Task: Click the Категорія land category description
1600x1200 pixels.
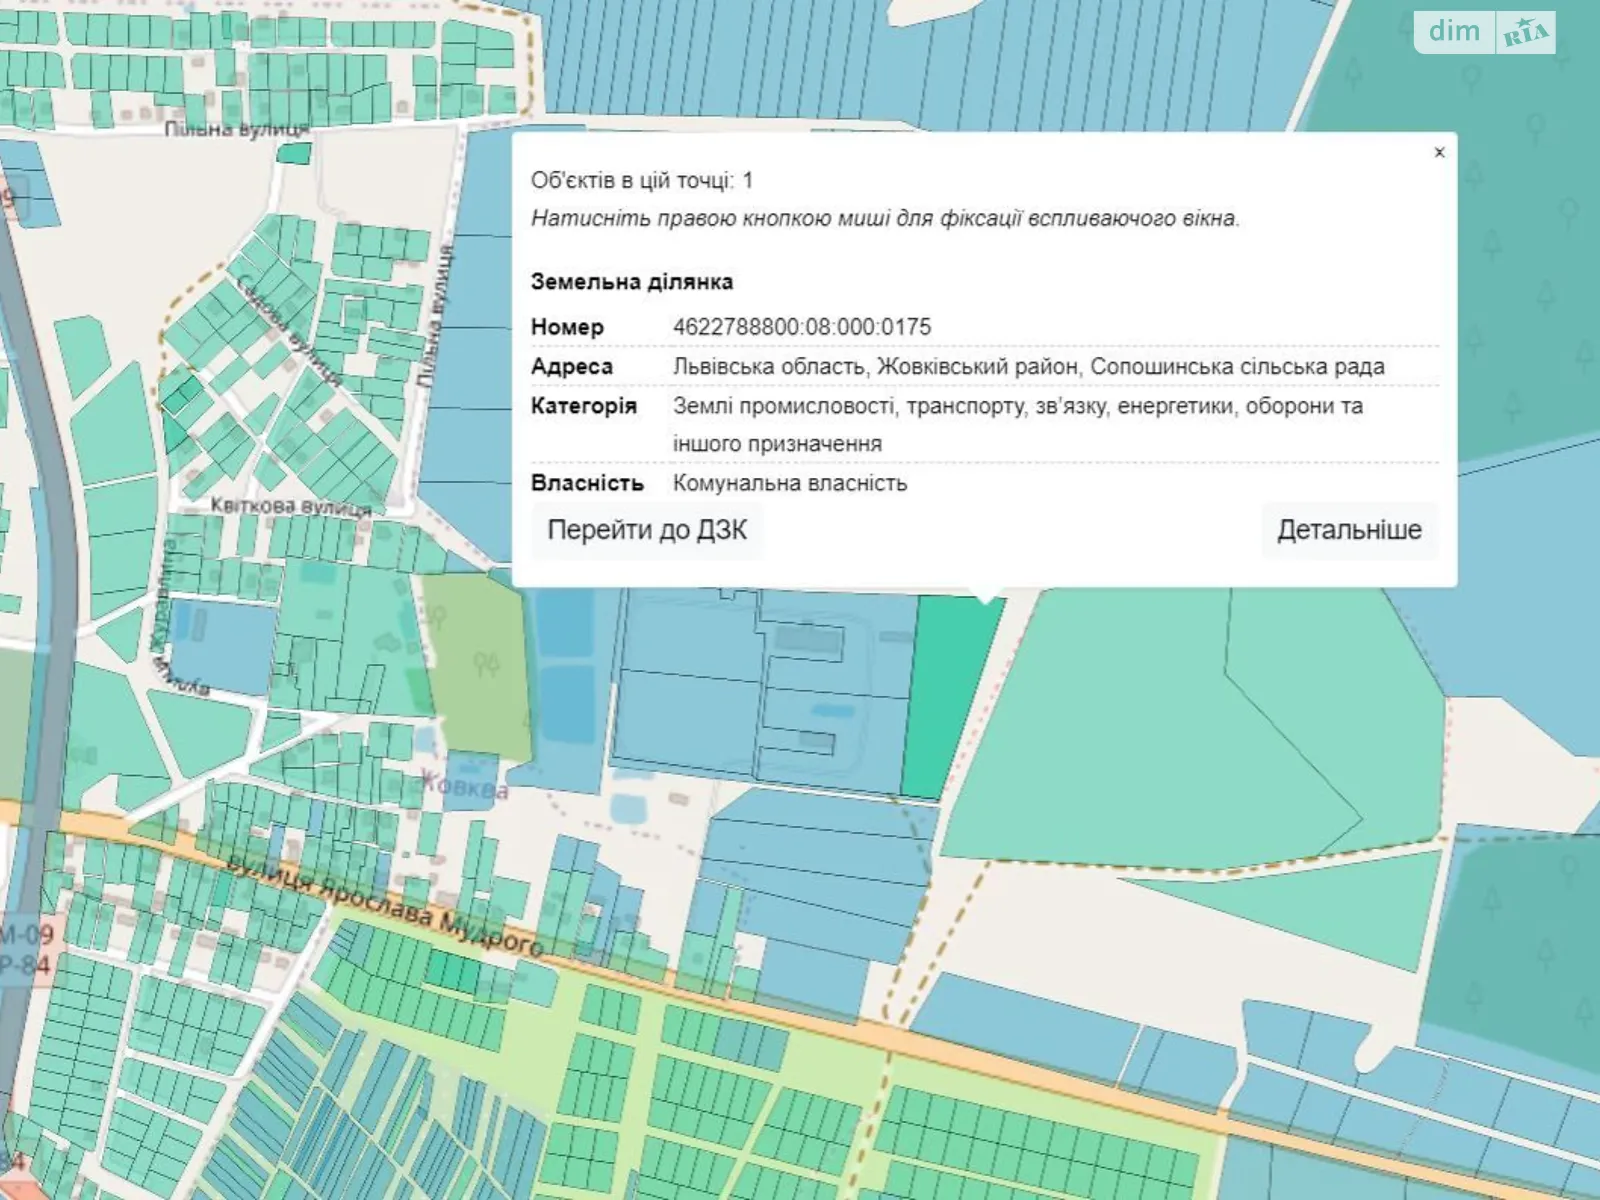Action: point(1017,424)
